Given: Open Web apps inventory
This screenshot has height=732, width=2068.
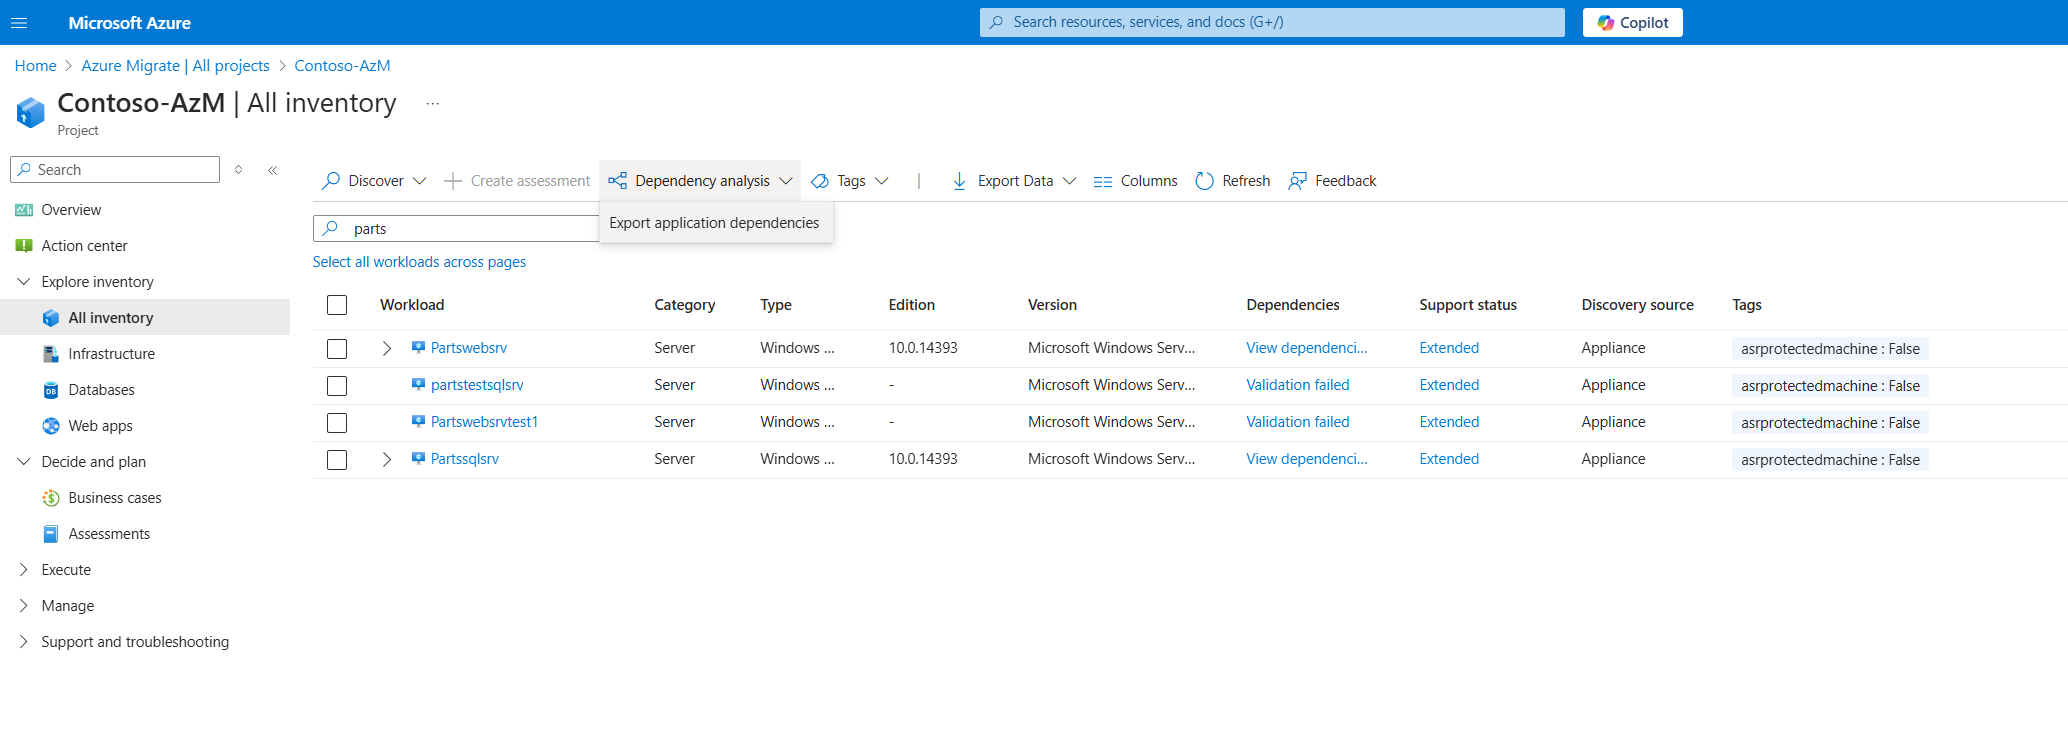Looking at the screenshot, I should (x=100, y=426).
